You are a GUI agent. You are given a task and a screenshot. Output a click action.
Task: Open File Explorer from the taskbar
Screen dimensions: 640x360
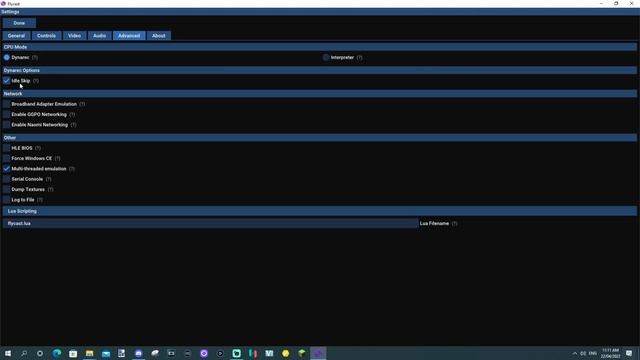(89, 353)
